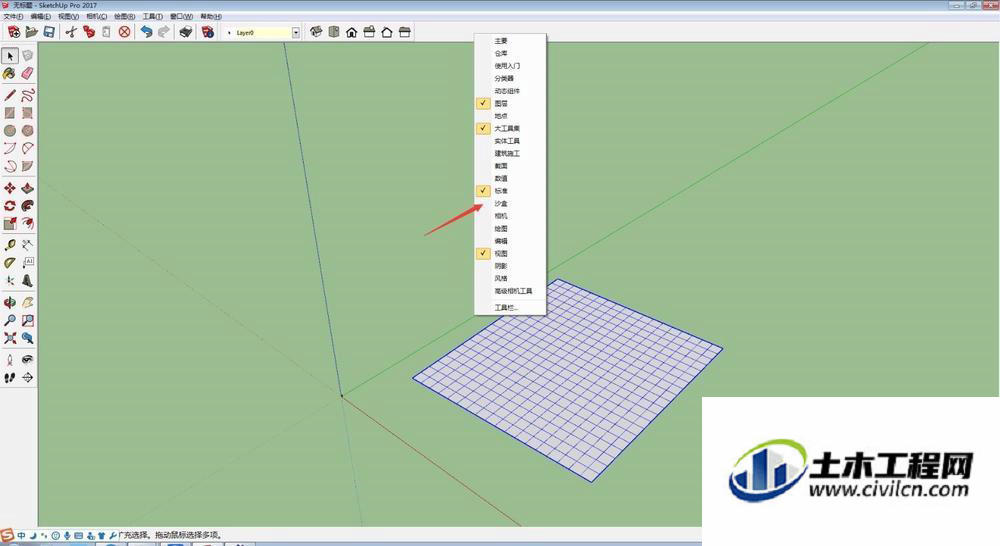Select the Move tool

click(10, 188)
